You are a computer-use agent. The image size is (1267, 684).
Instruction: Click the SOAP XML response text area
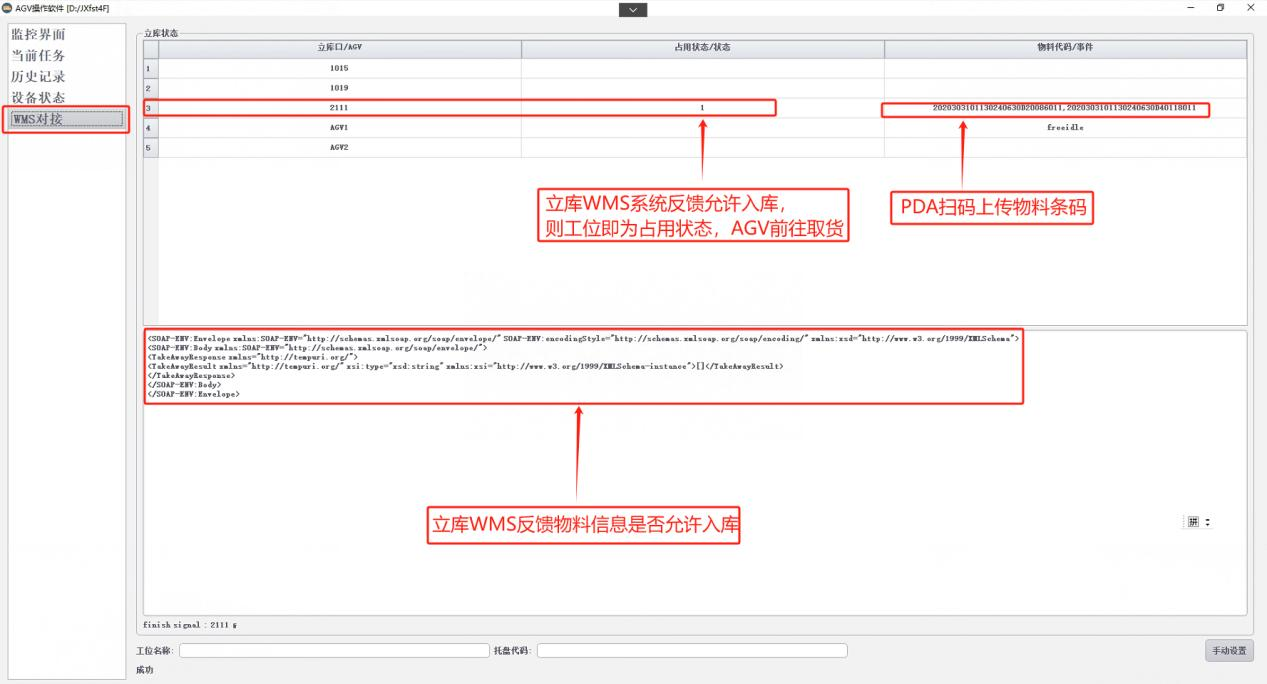click(695, 472)
